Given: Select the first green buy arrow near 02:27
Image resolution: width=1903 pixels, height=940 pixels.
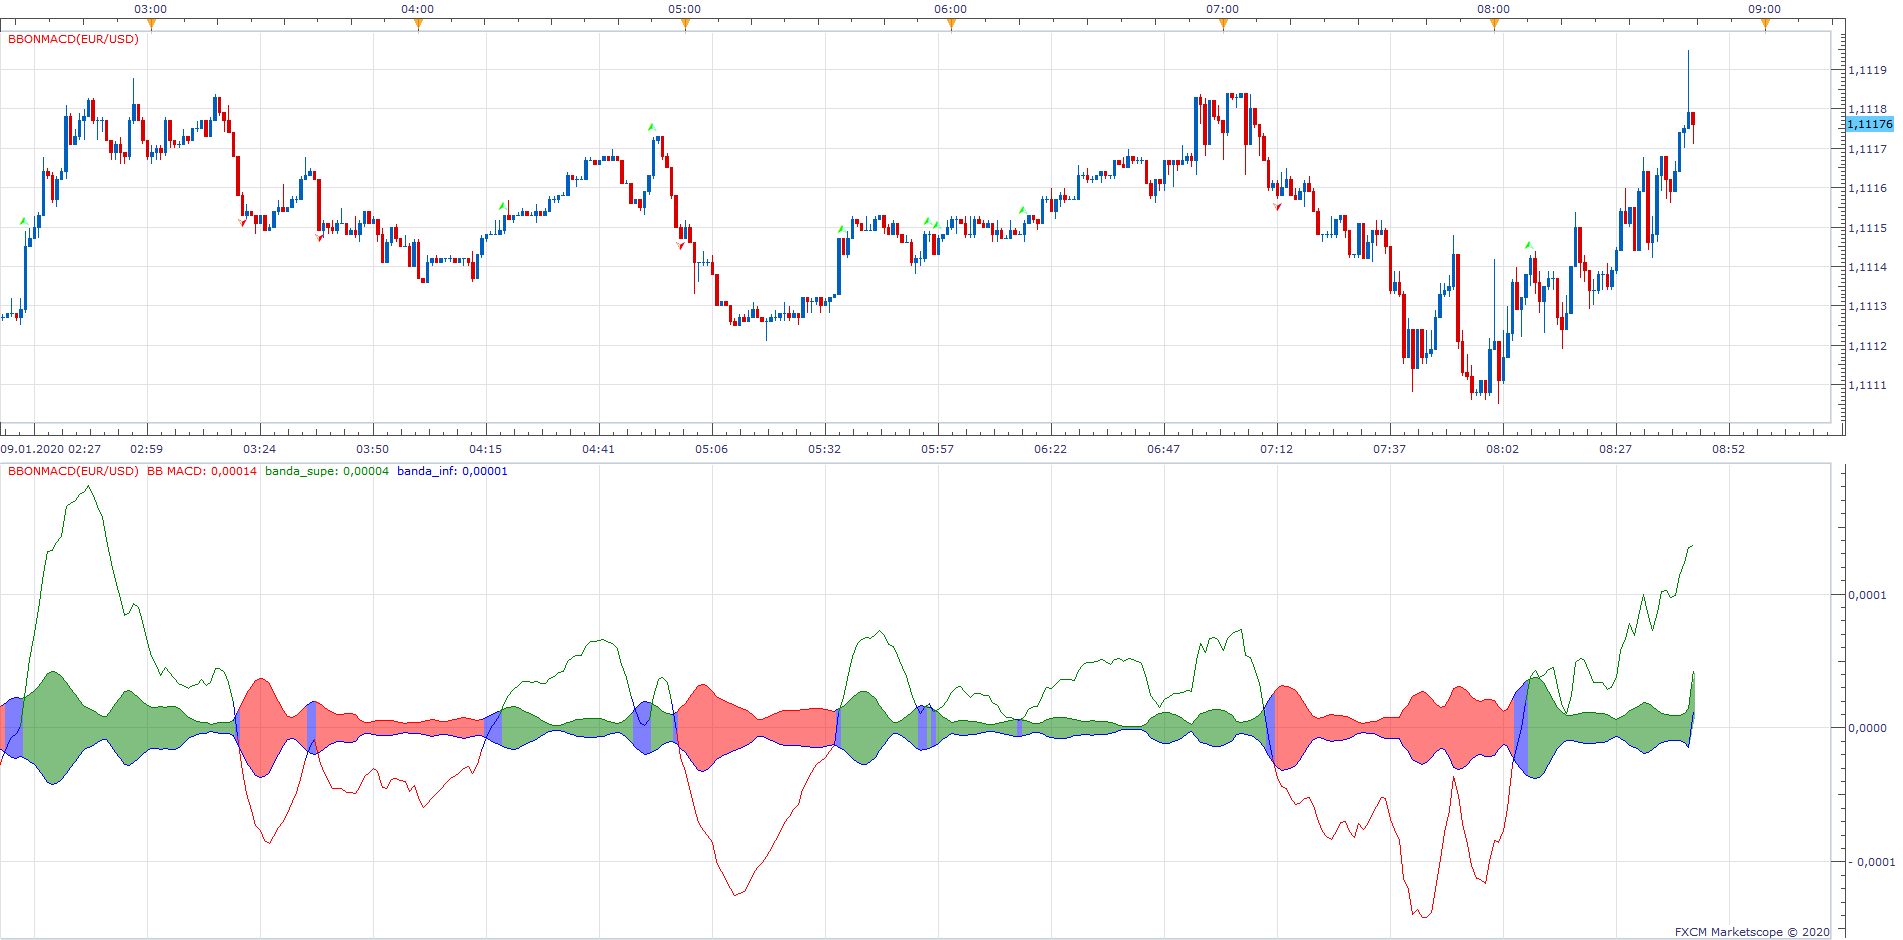Looking at the screenshot, I should (x=23, y=221).
